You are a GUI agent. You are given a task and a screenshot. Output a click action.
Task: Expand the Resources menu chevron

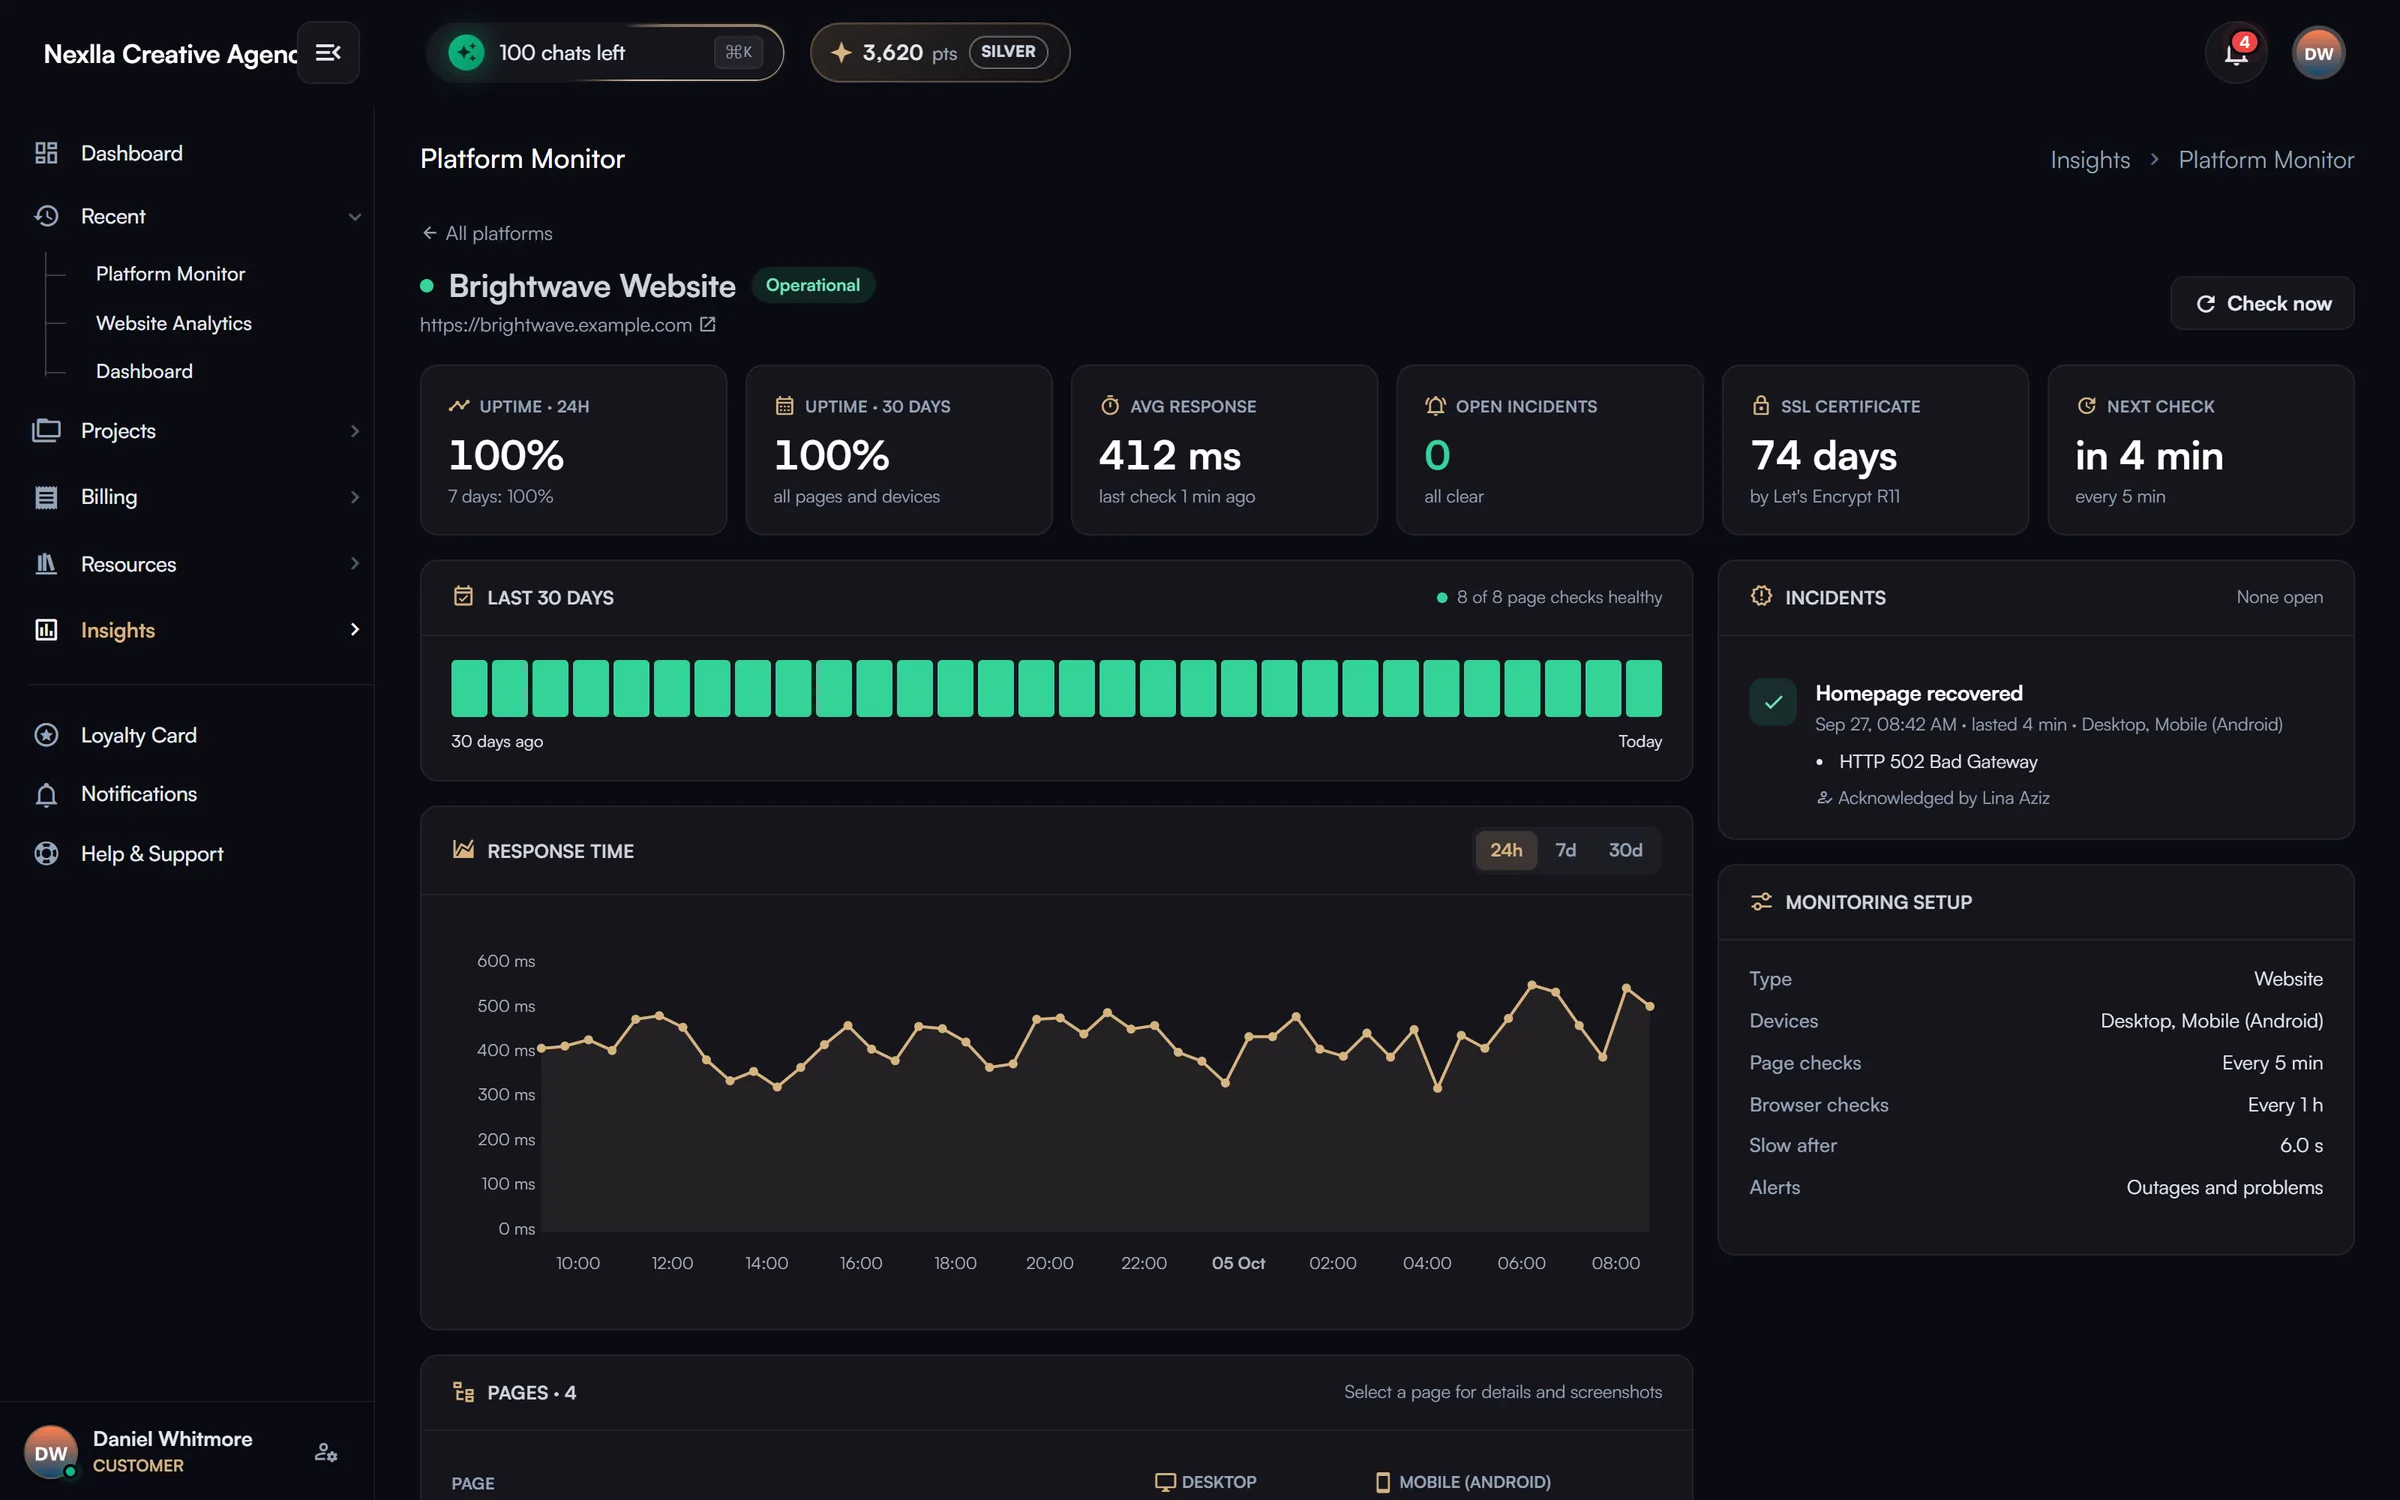(355, 564)
